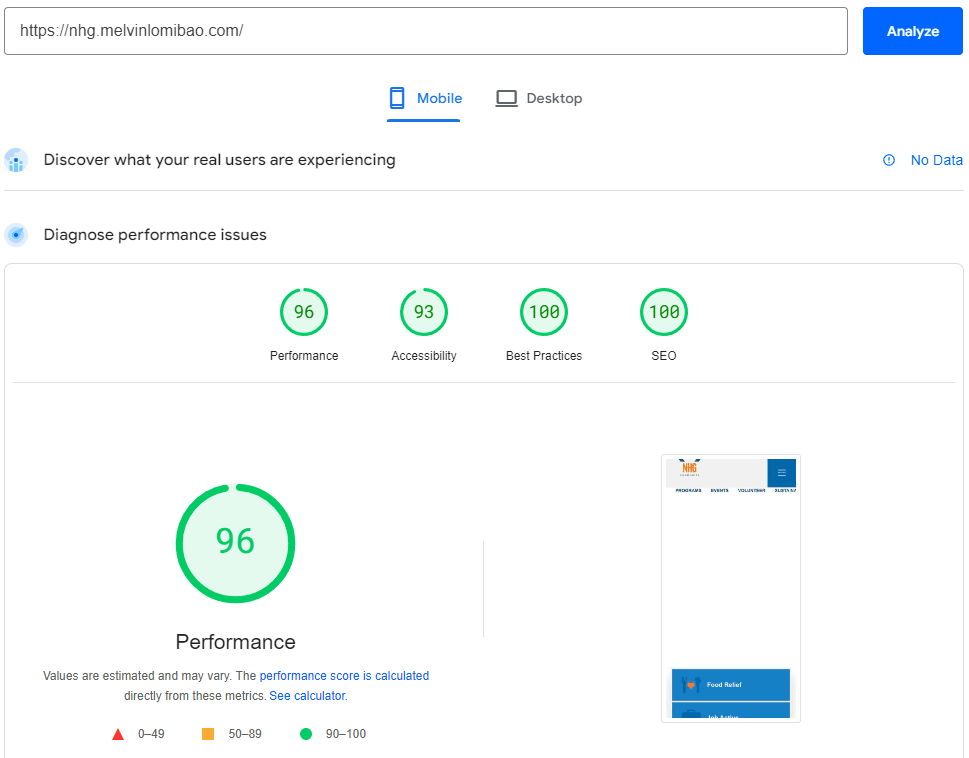Click the red triangle 0–49 legend icon
Screen dimensions: 969x758
[x=118, y=733]
